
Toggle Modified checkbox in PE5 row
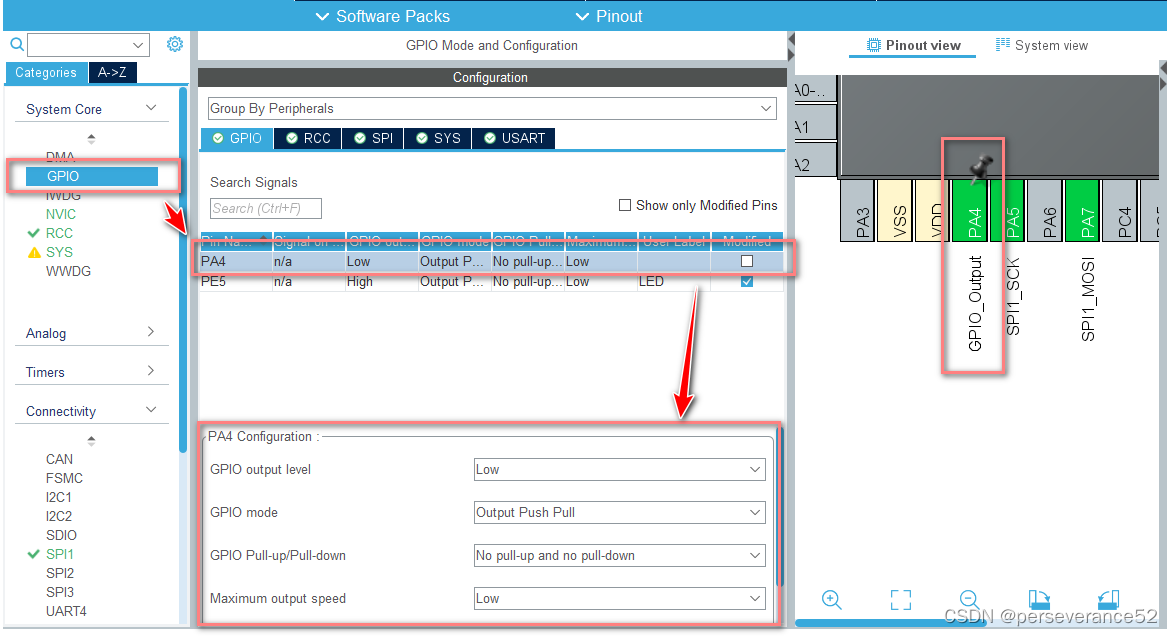(747, 282)
